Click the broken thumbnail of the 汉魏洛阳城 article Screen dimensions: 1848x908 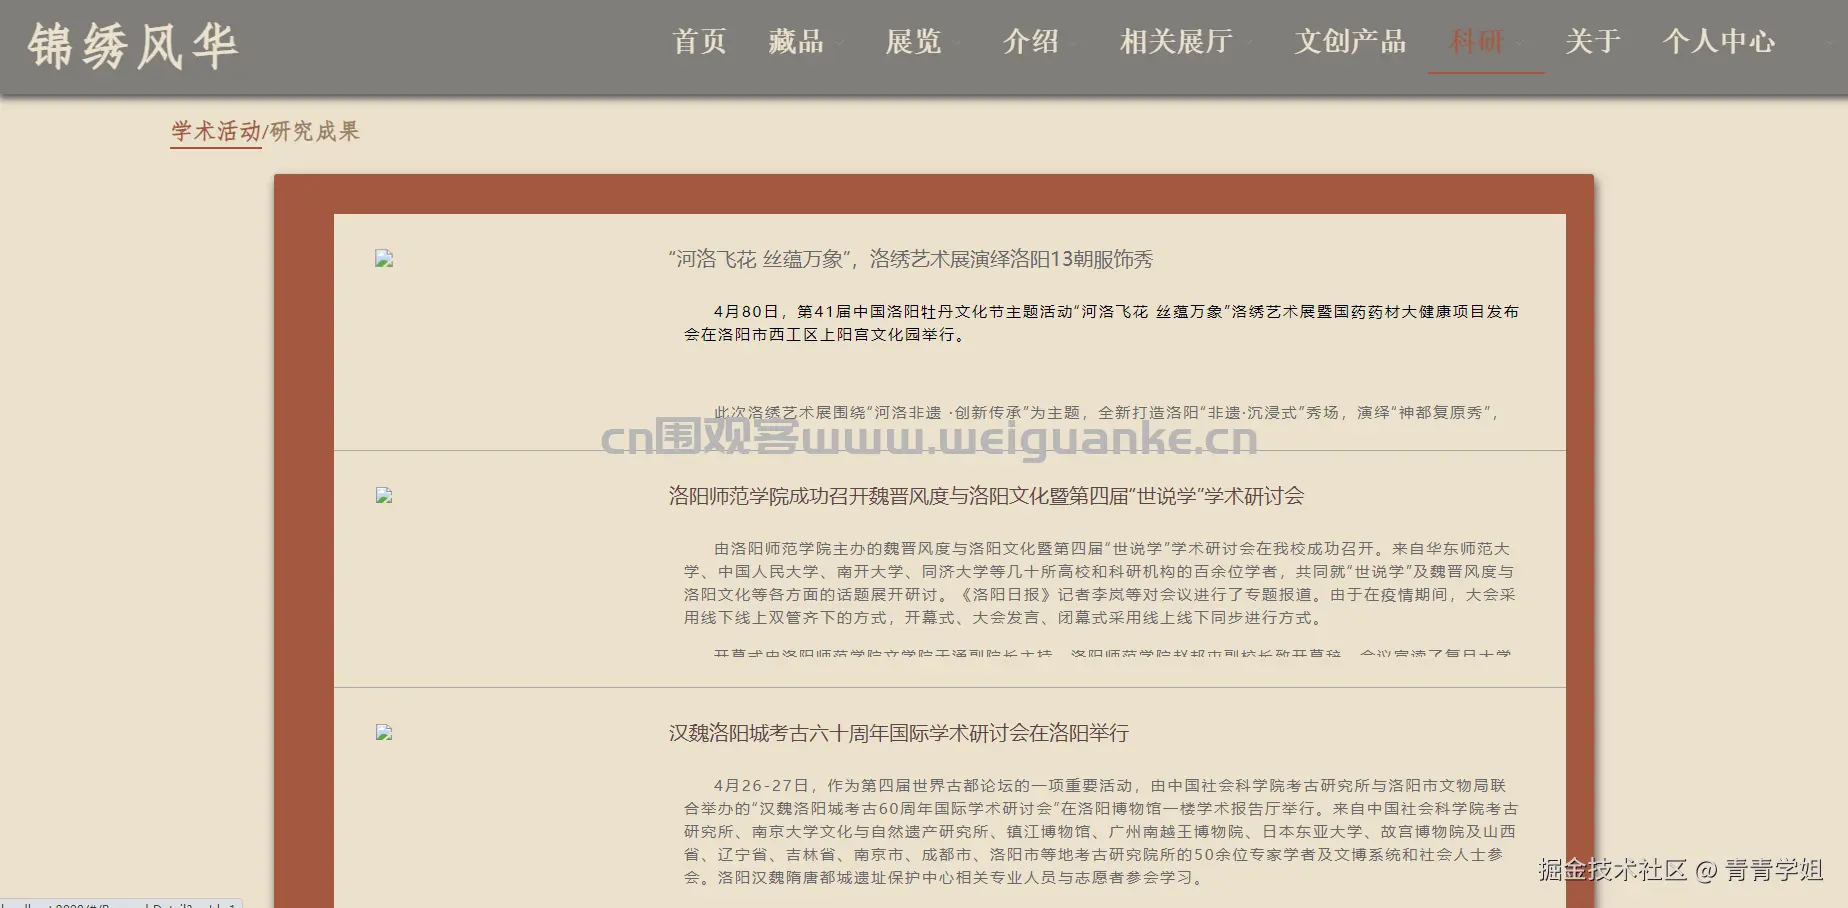point(383,731)
